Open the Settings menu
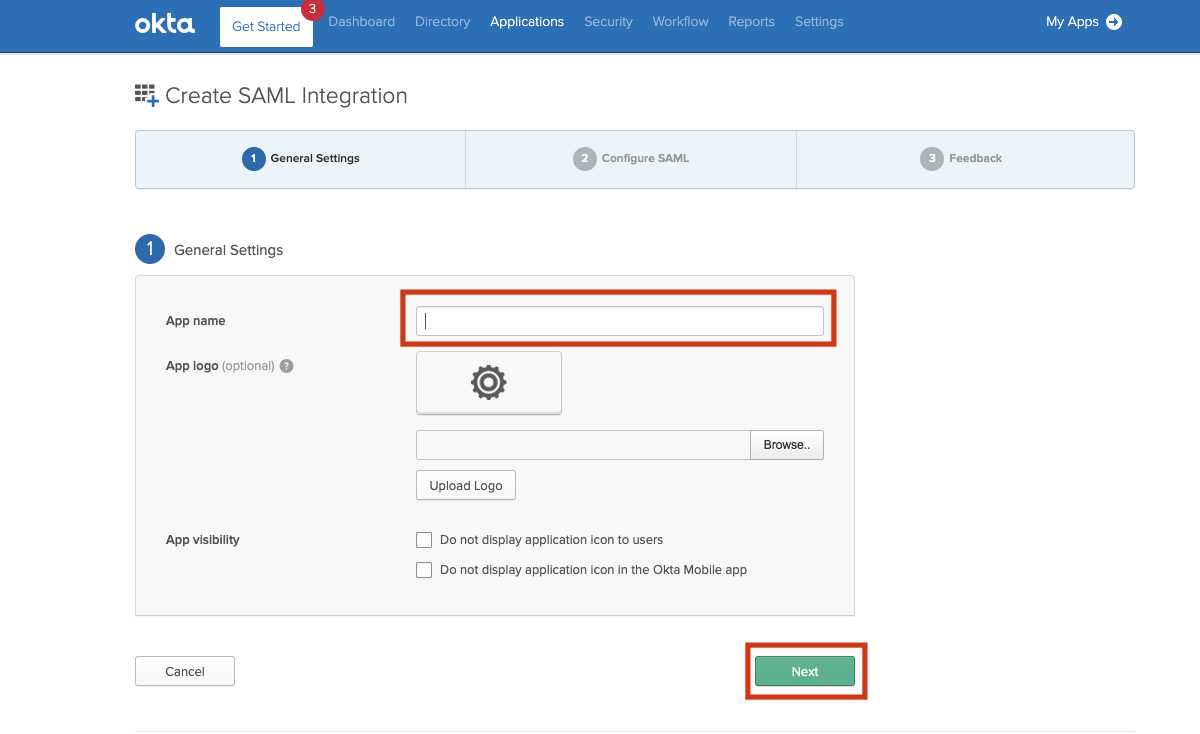Image resolution: width=1200 pixels, height=734 pixels. [819, 21]
